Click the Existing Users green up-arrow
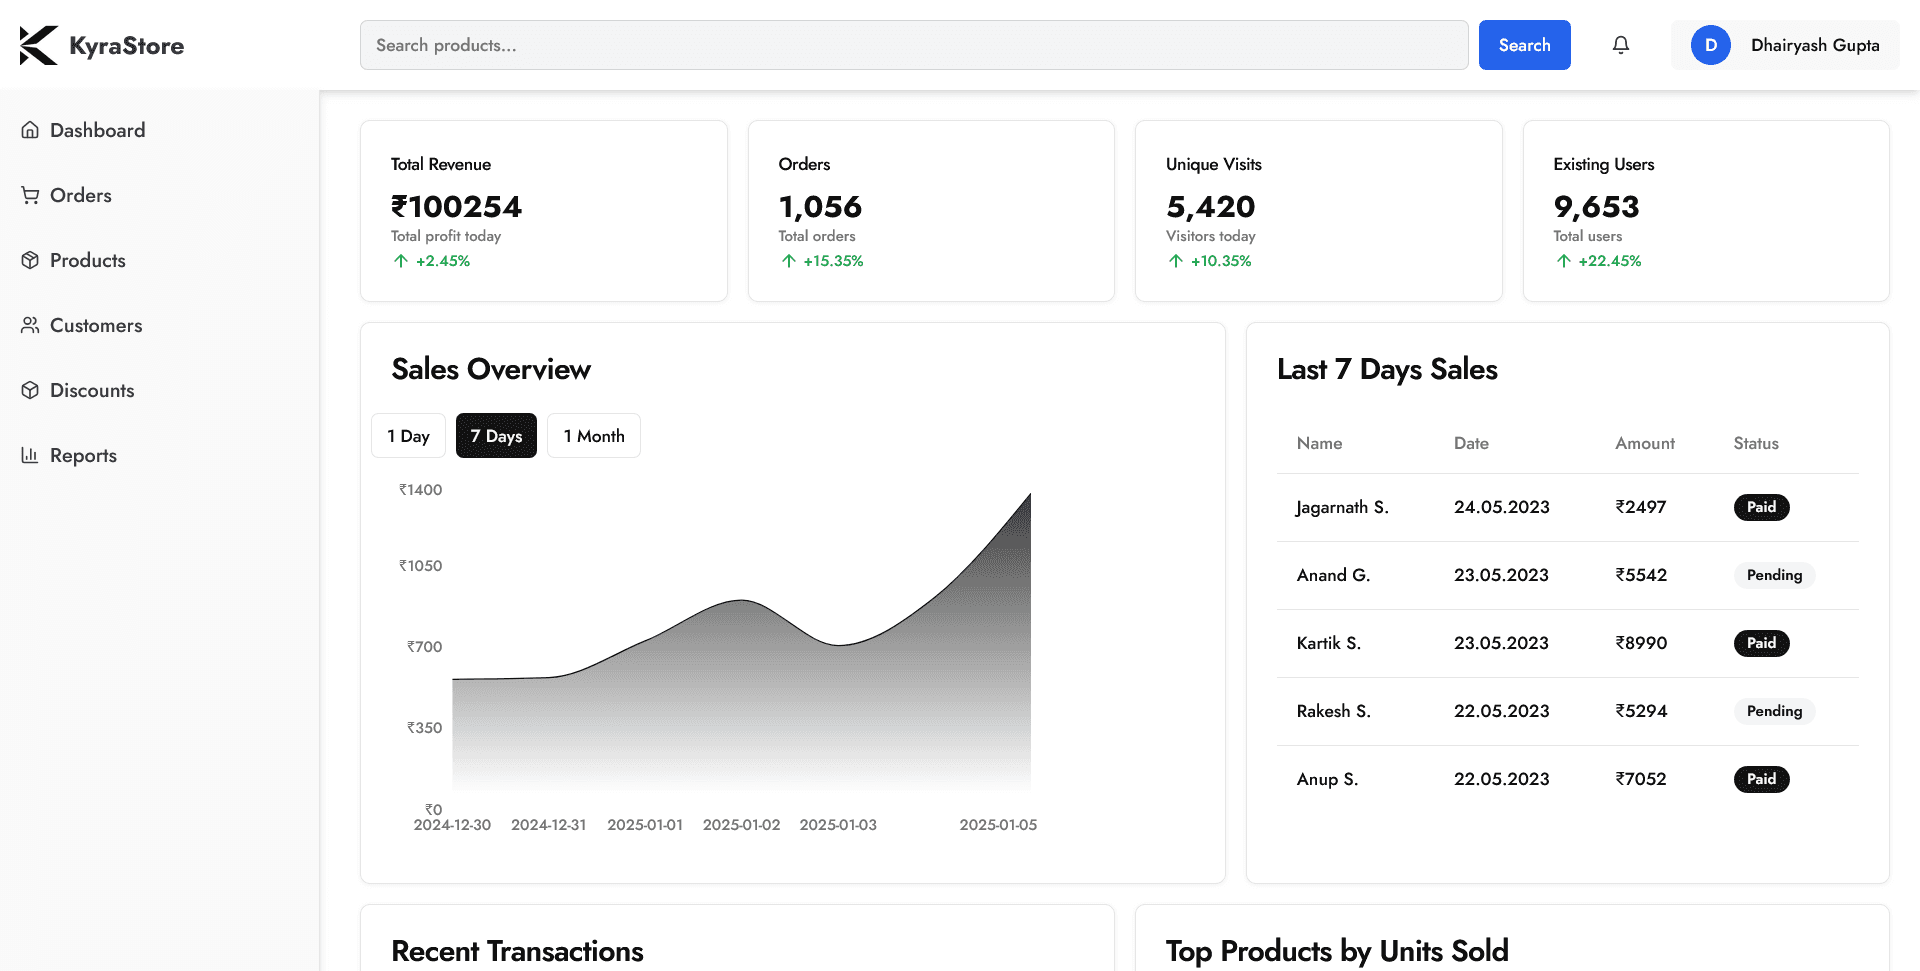This screenshot has width=1920, height=971. 1564,261
